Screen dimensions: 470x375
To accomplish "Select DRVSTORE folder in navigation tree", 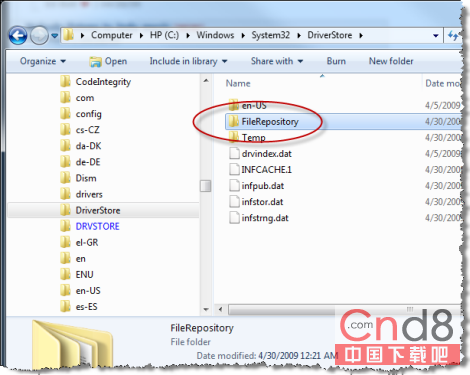I will [97, 226].
